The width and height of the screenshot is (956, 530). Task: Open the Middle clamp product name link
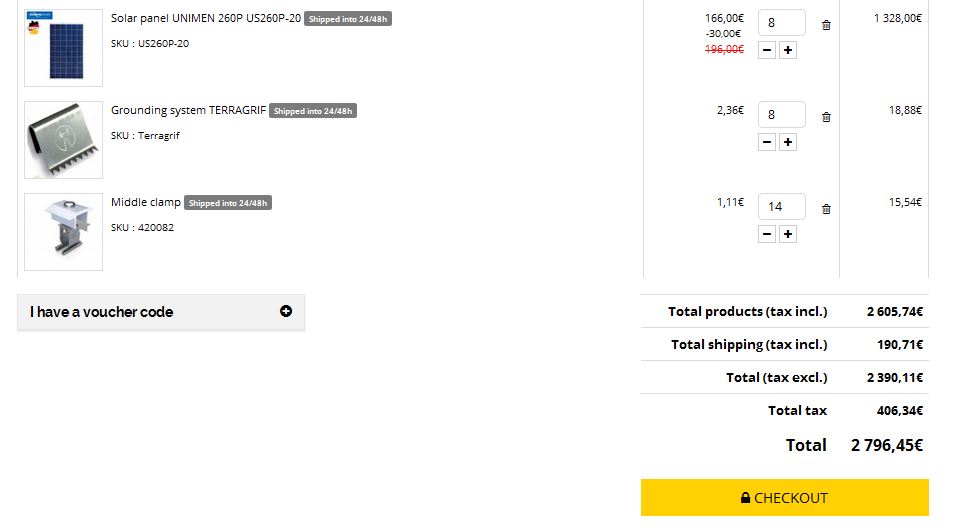[x=146, y=202]
